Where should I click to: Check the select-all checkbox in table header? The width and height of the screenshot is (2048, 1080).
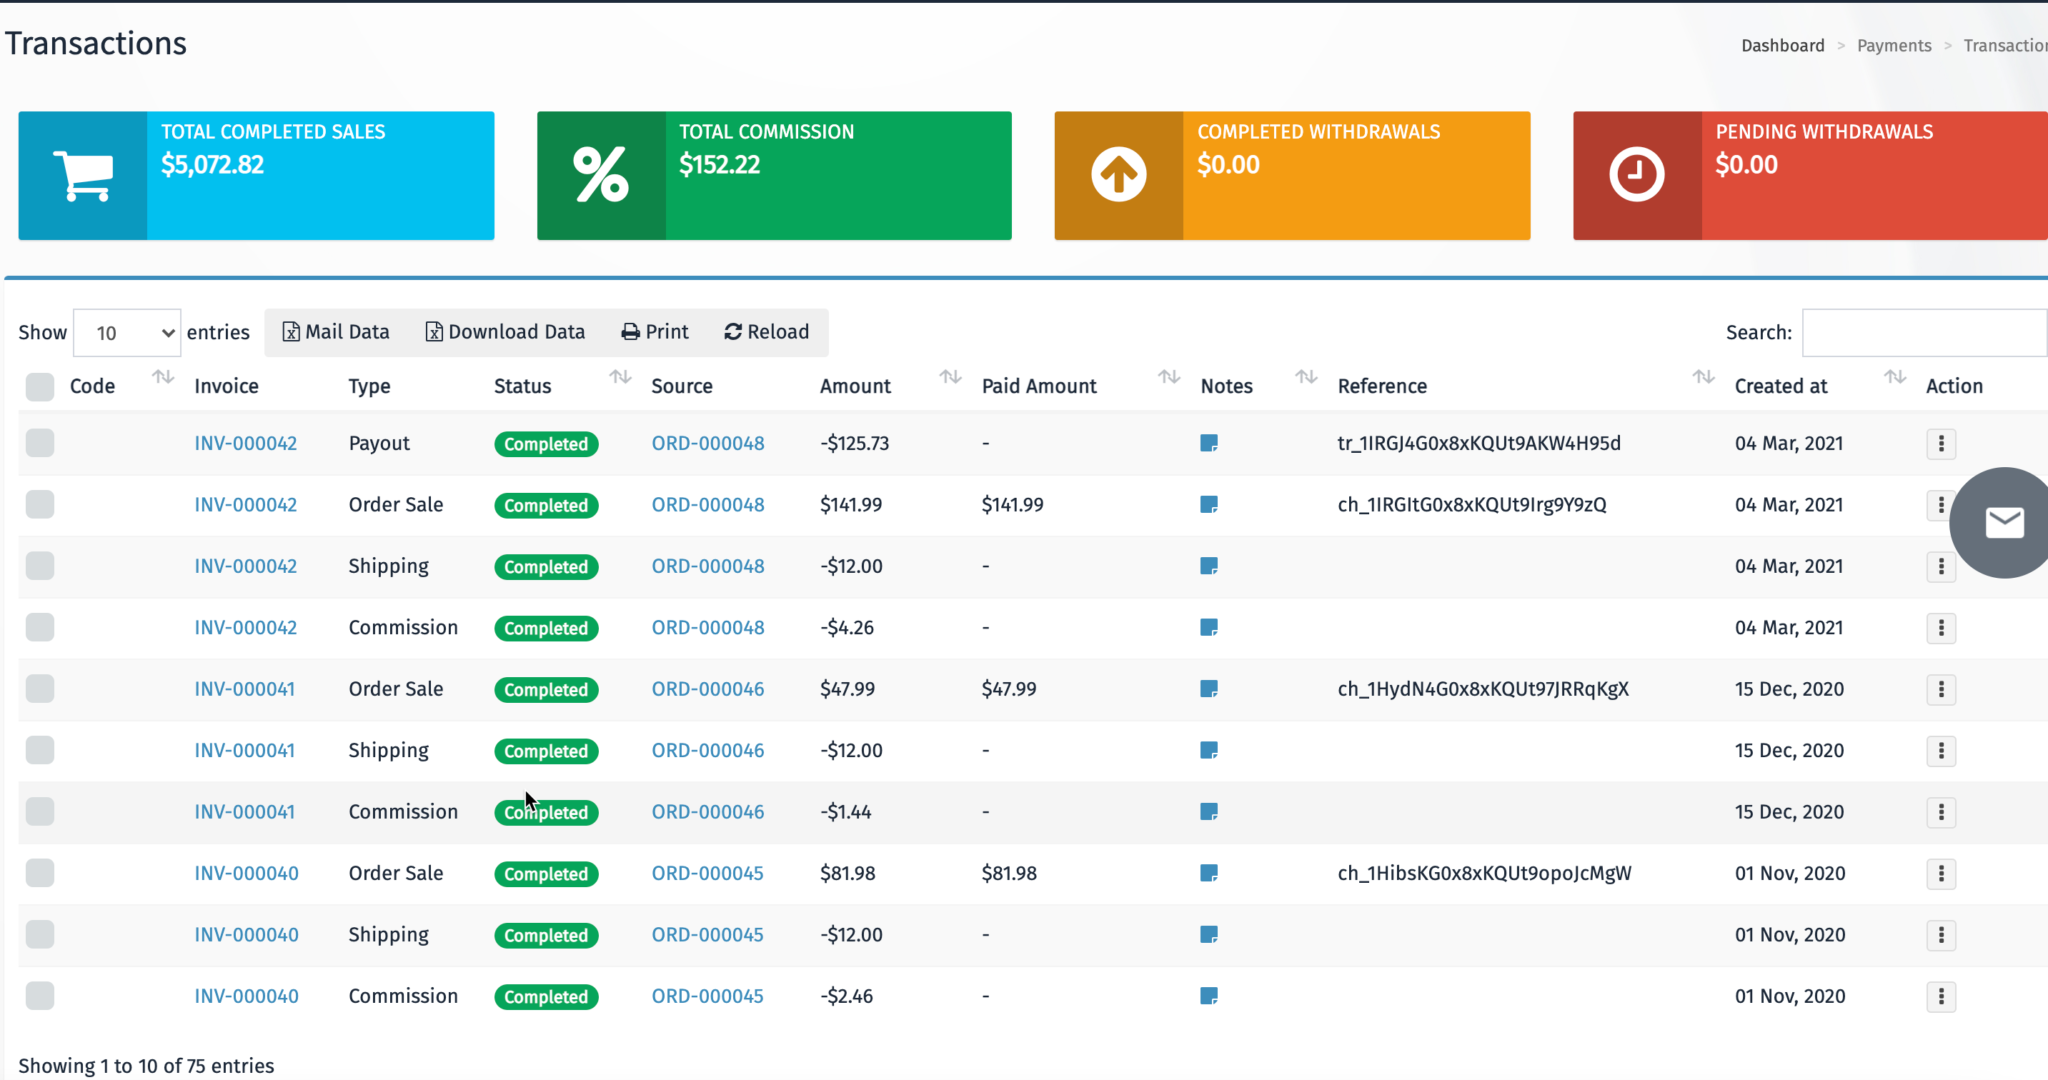point(40,386)
